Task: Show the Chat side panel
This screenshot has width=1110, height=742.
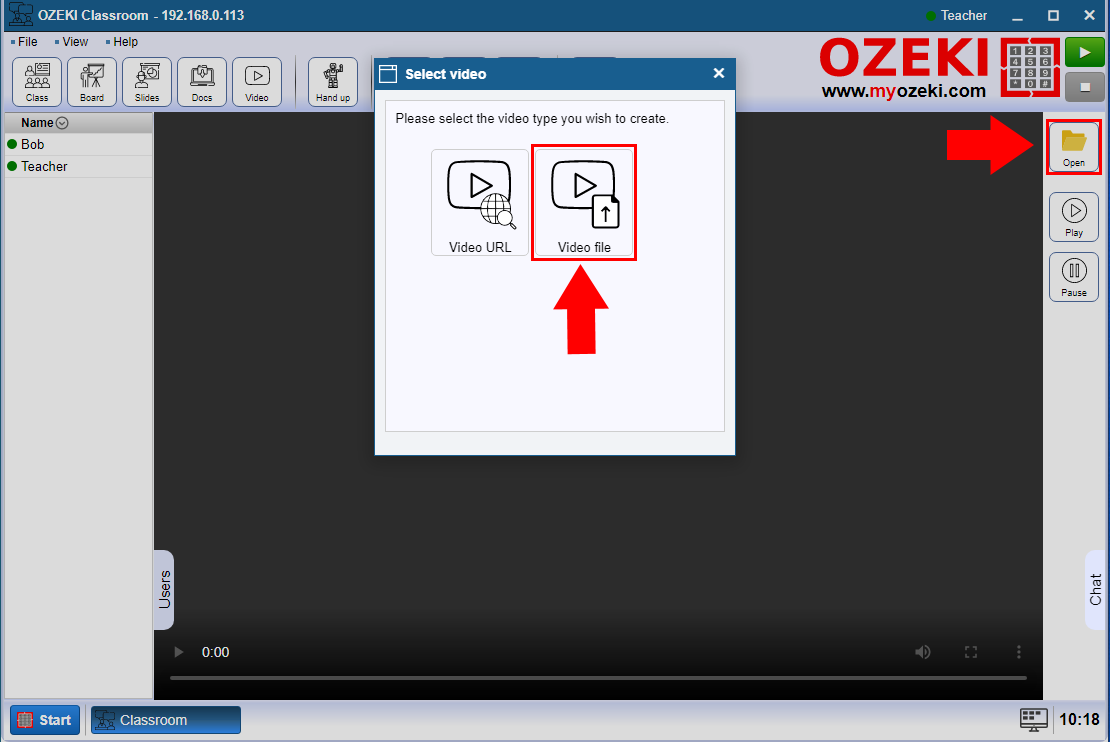Action: coord(1094,590)
